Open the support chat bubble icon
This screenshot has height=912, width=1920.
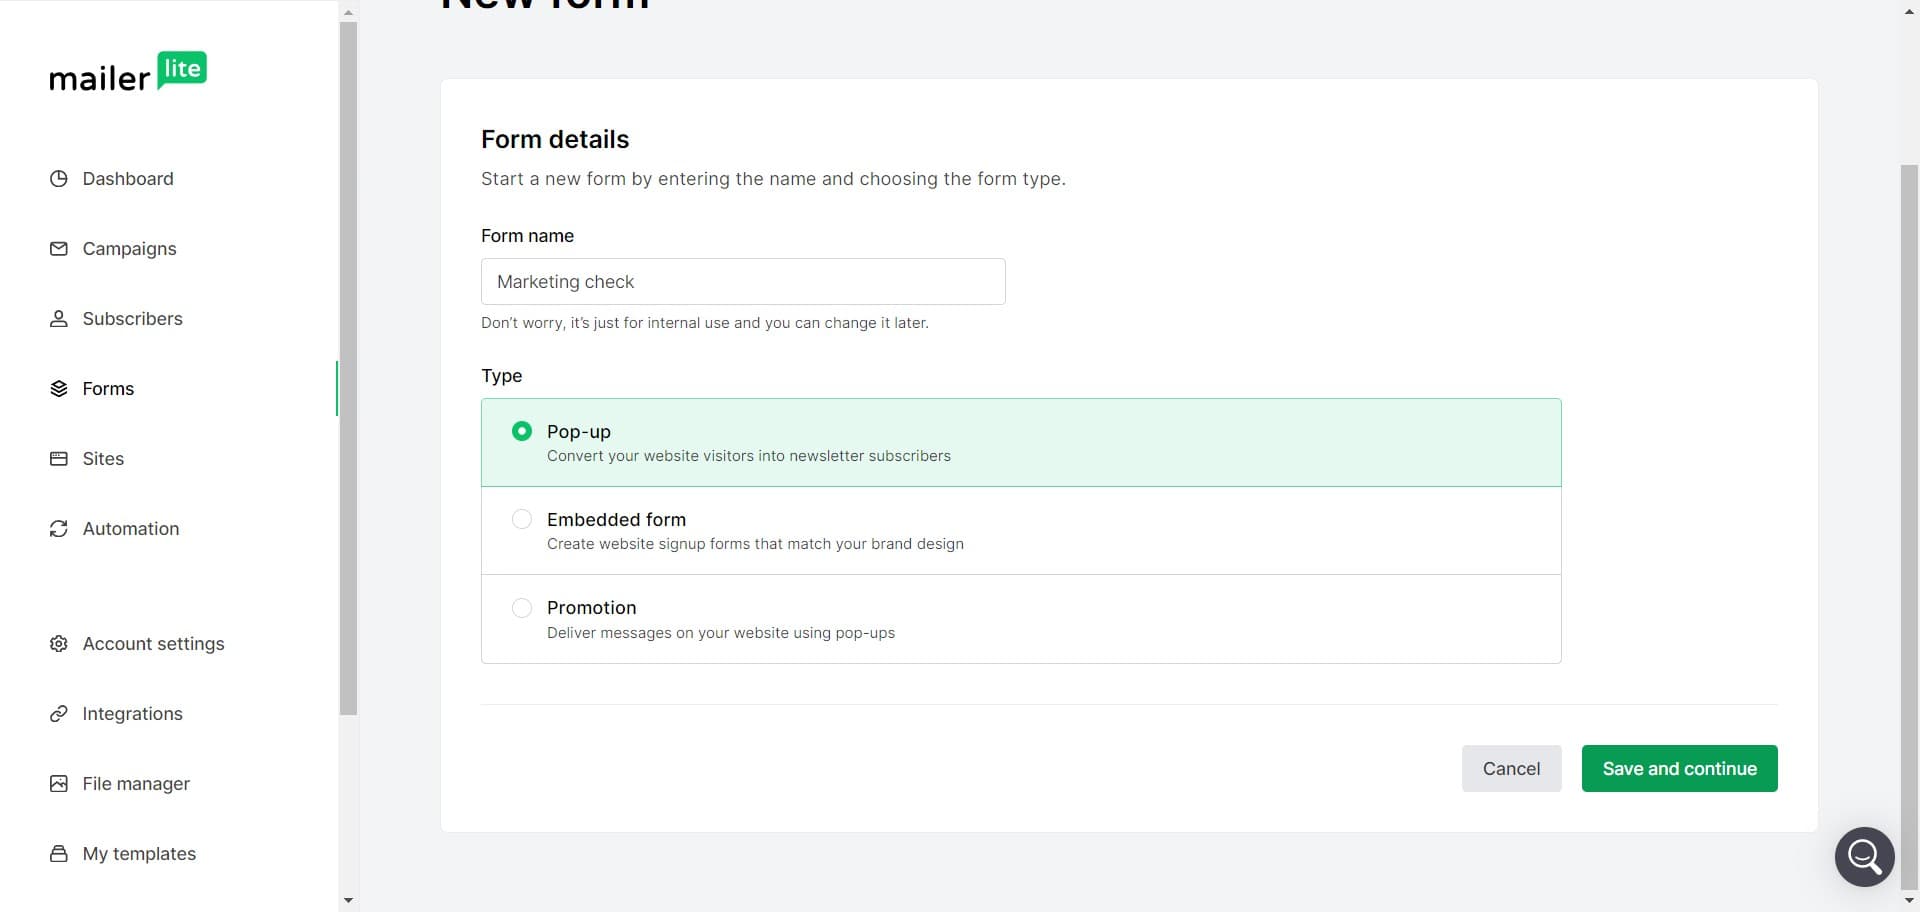pyautogui.click(x=1864, y=857)
